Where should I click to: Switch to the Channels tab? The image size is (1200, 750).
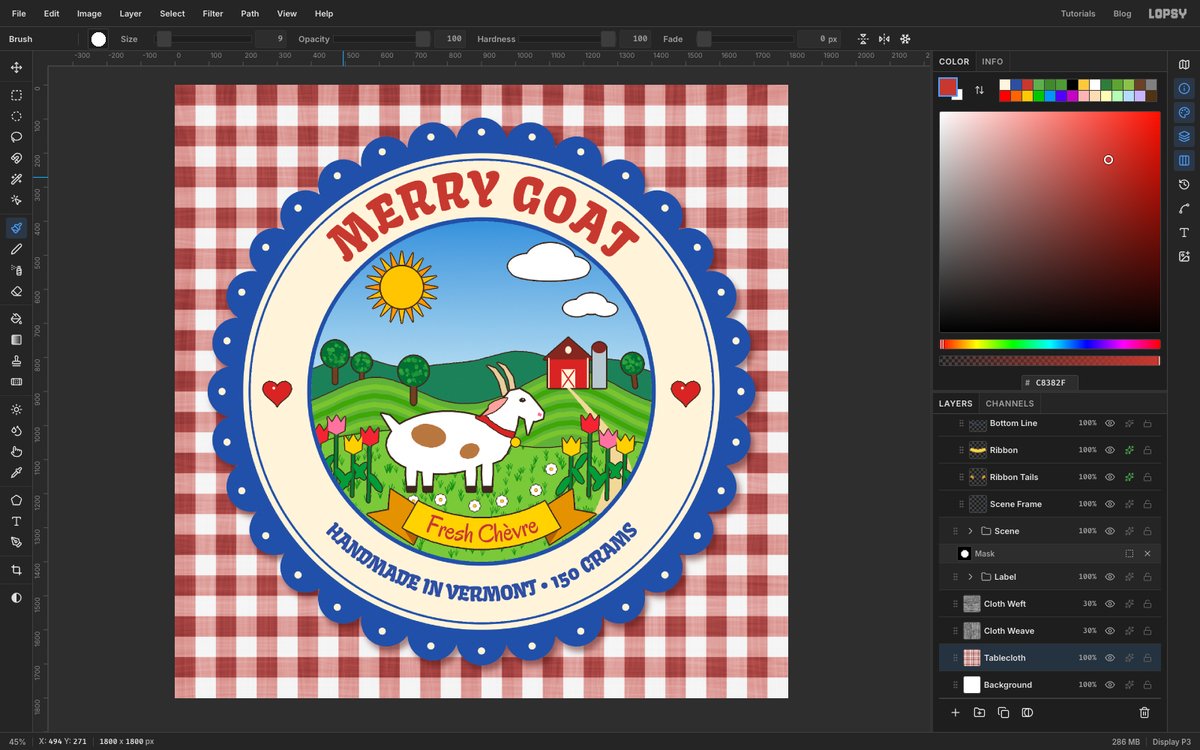[x=1010, y=404]
